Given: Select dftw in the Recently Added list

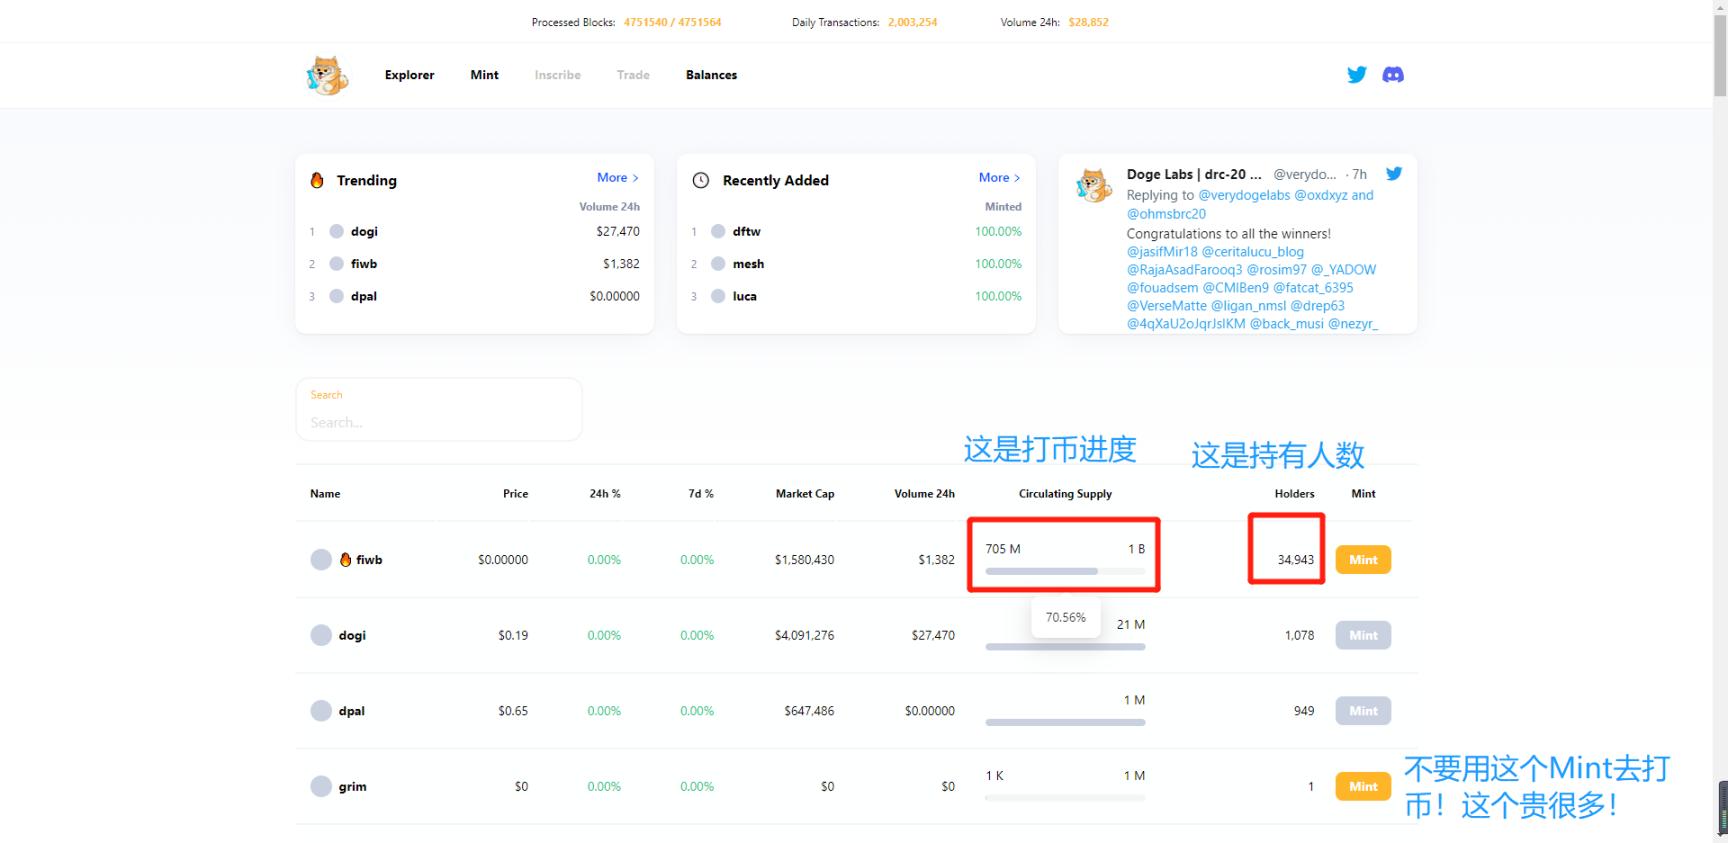Looking at the screenshot, I should pos(746,231).
